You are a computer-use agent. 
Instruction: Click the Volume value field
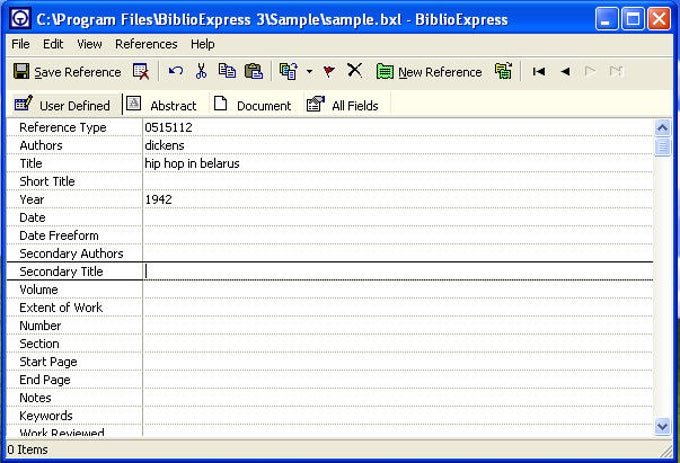tap(398, 290)
